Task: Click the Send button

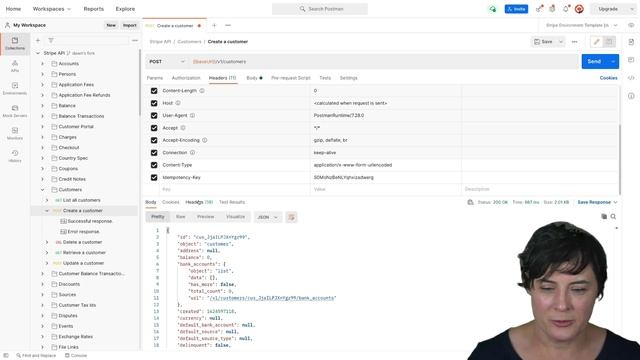Action: coord(594,62)
